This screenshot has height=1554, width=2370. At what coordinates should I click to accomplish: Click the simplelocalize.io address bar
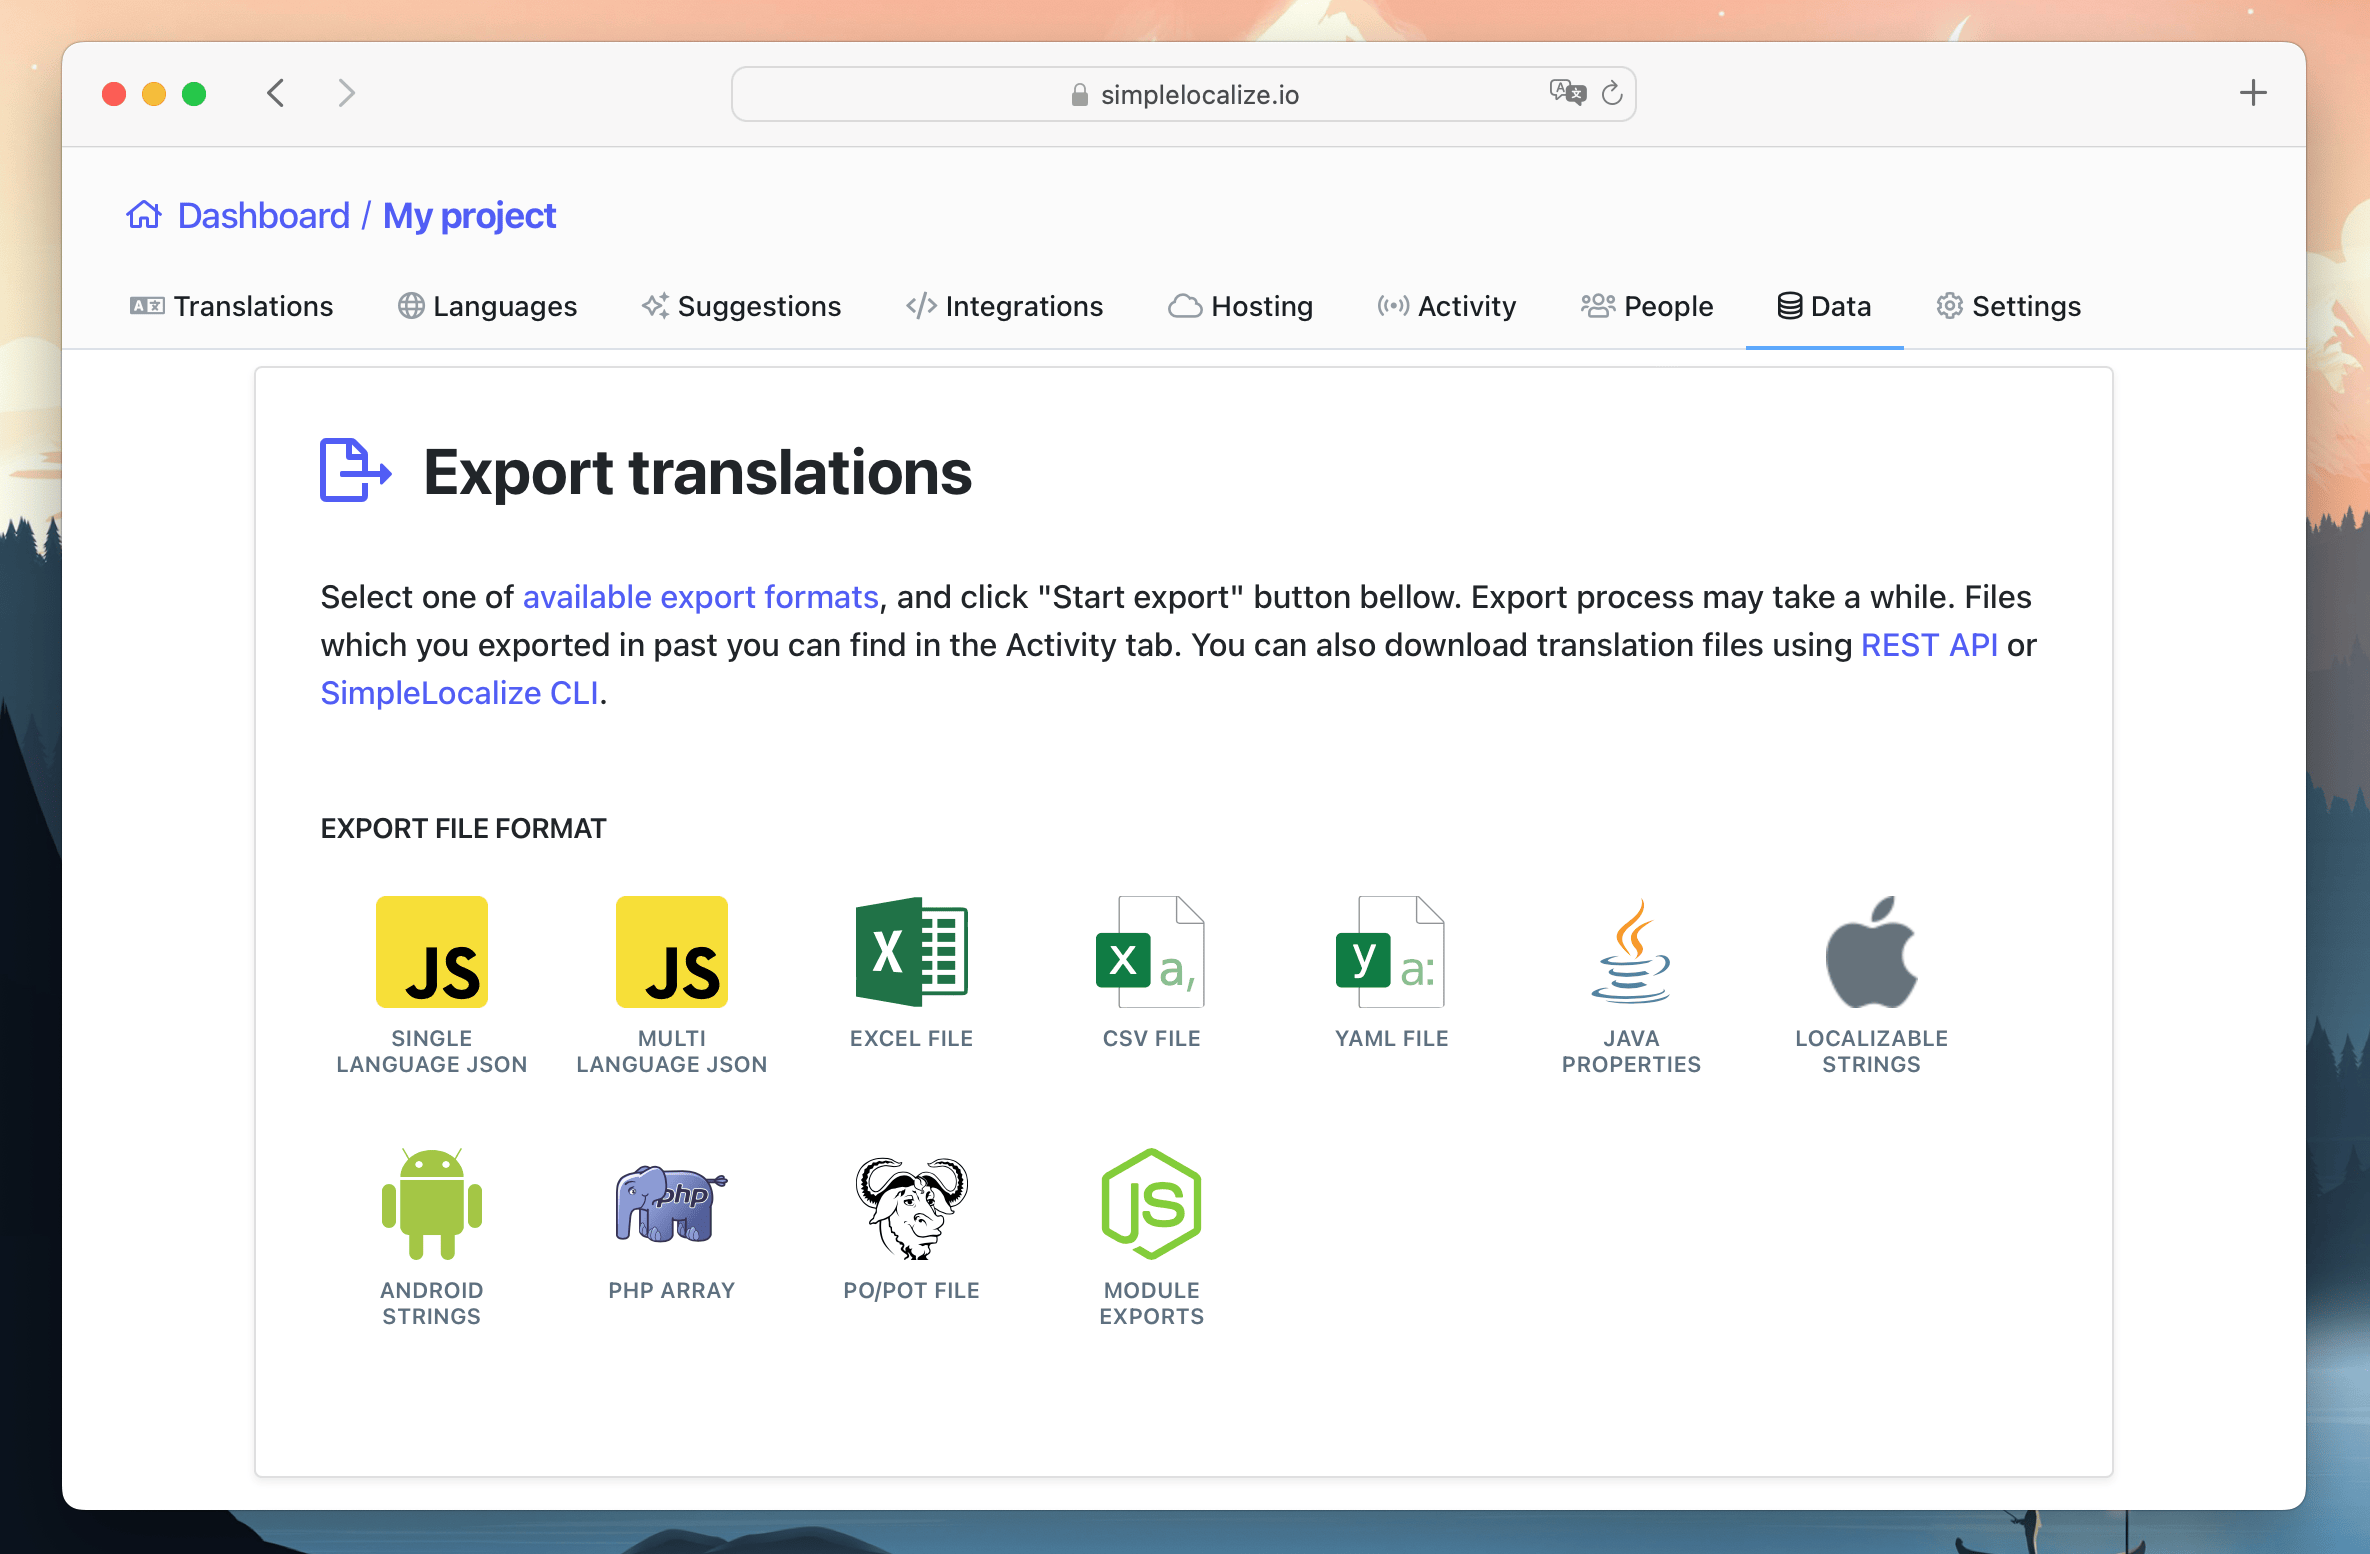tap(1183, 94)
